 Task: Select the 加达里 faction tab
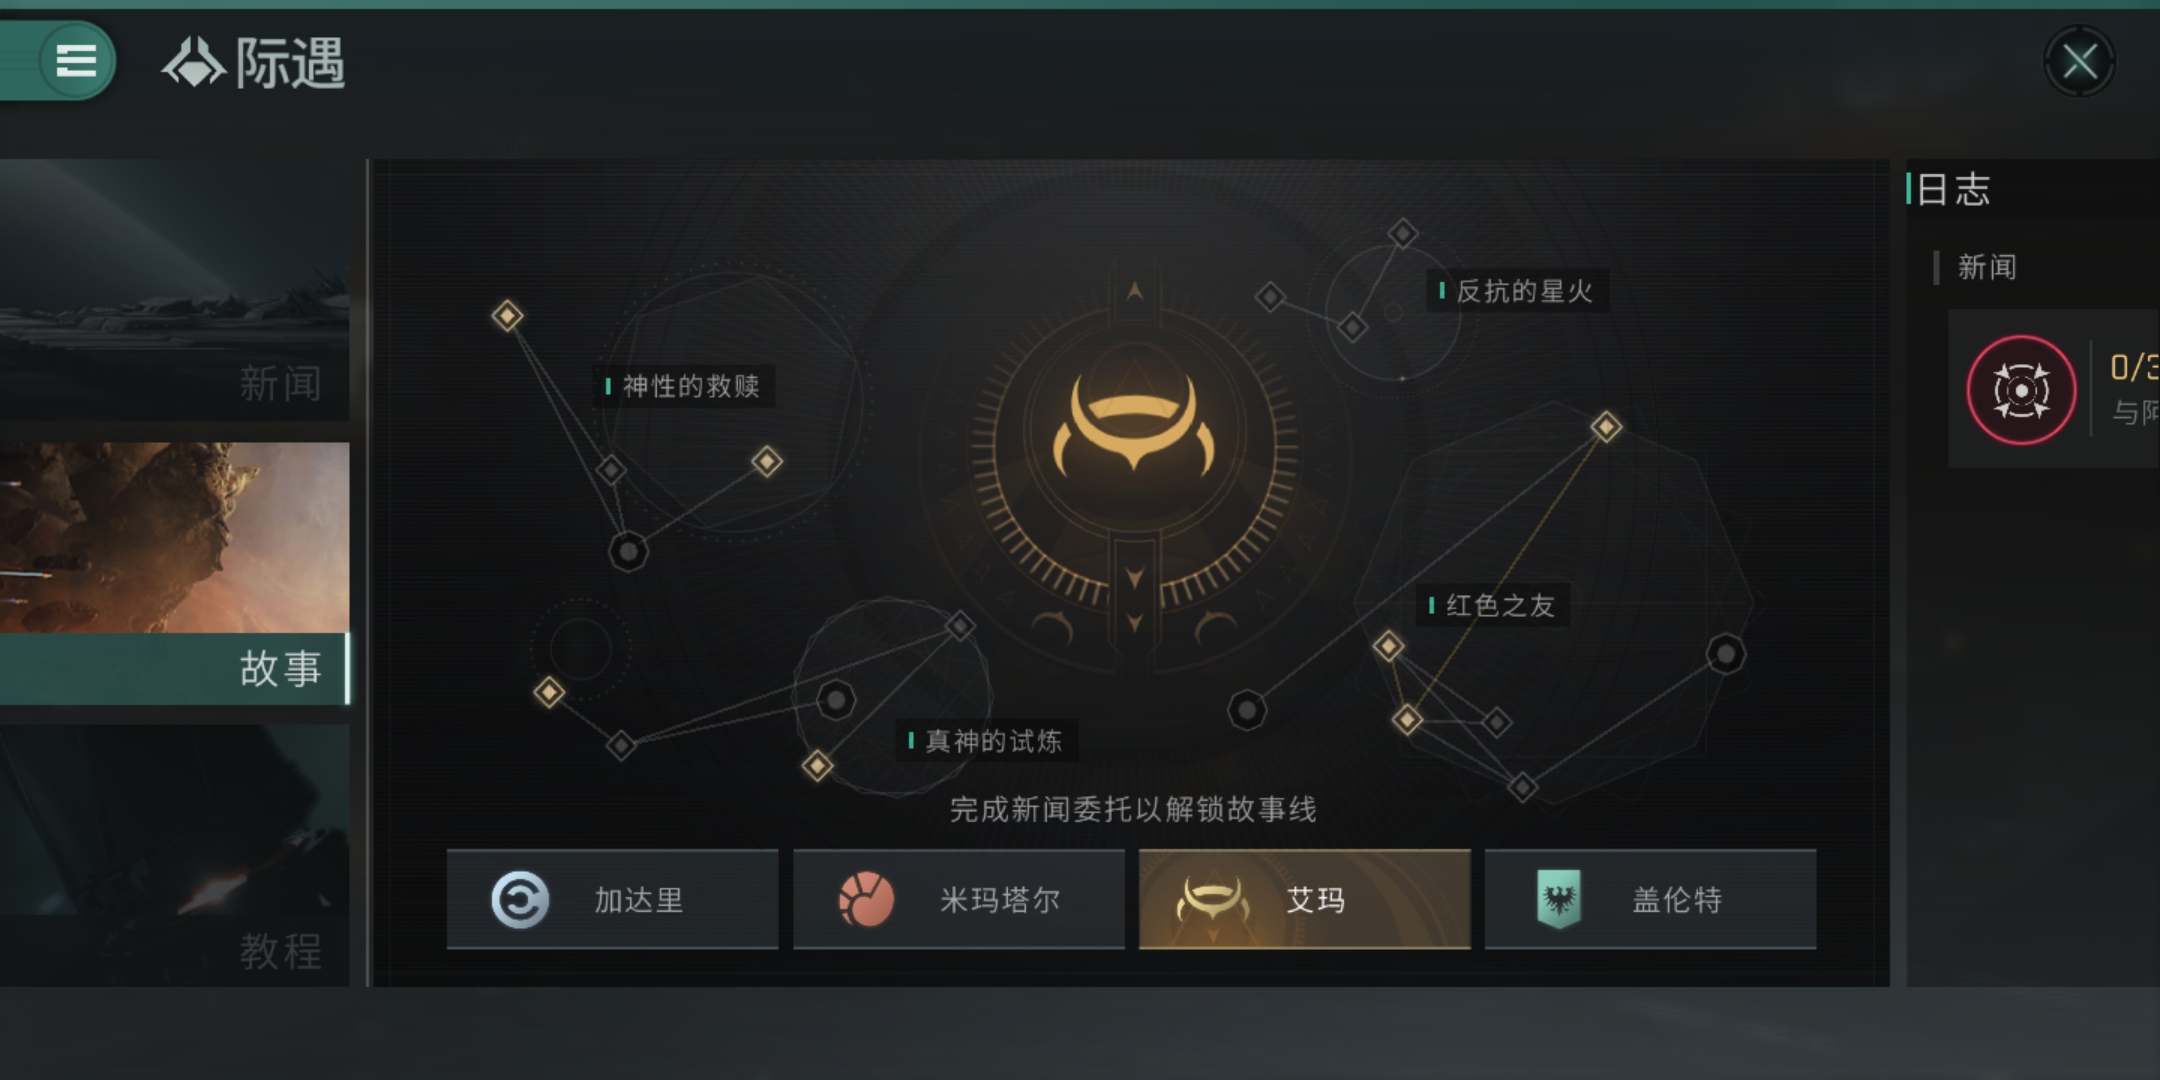click(612, 899)
